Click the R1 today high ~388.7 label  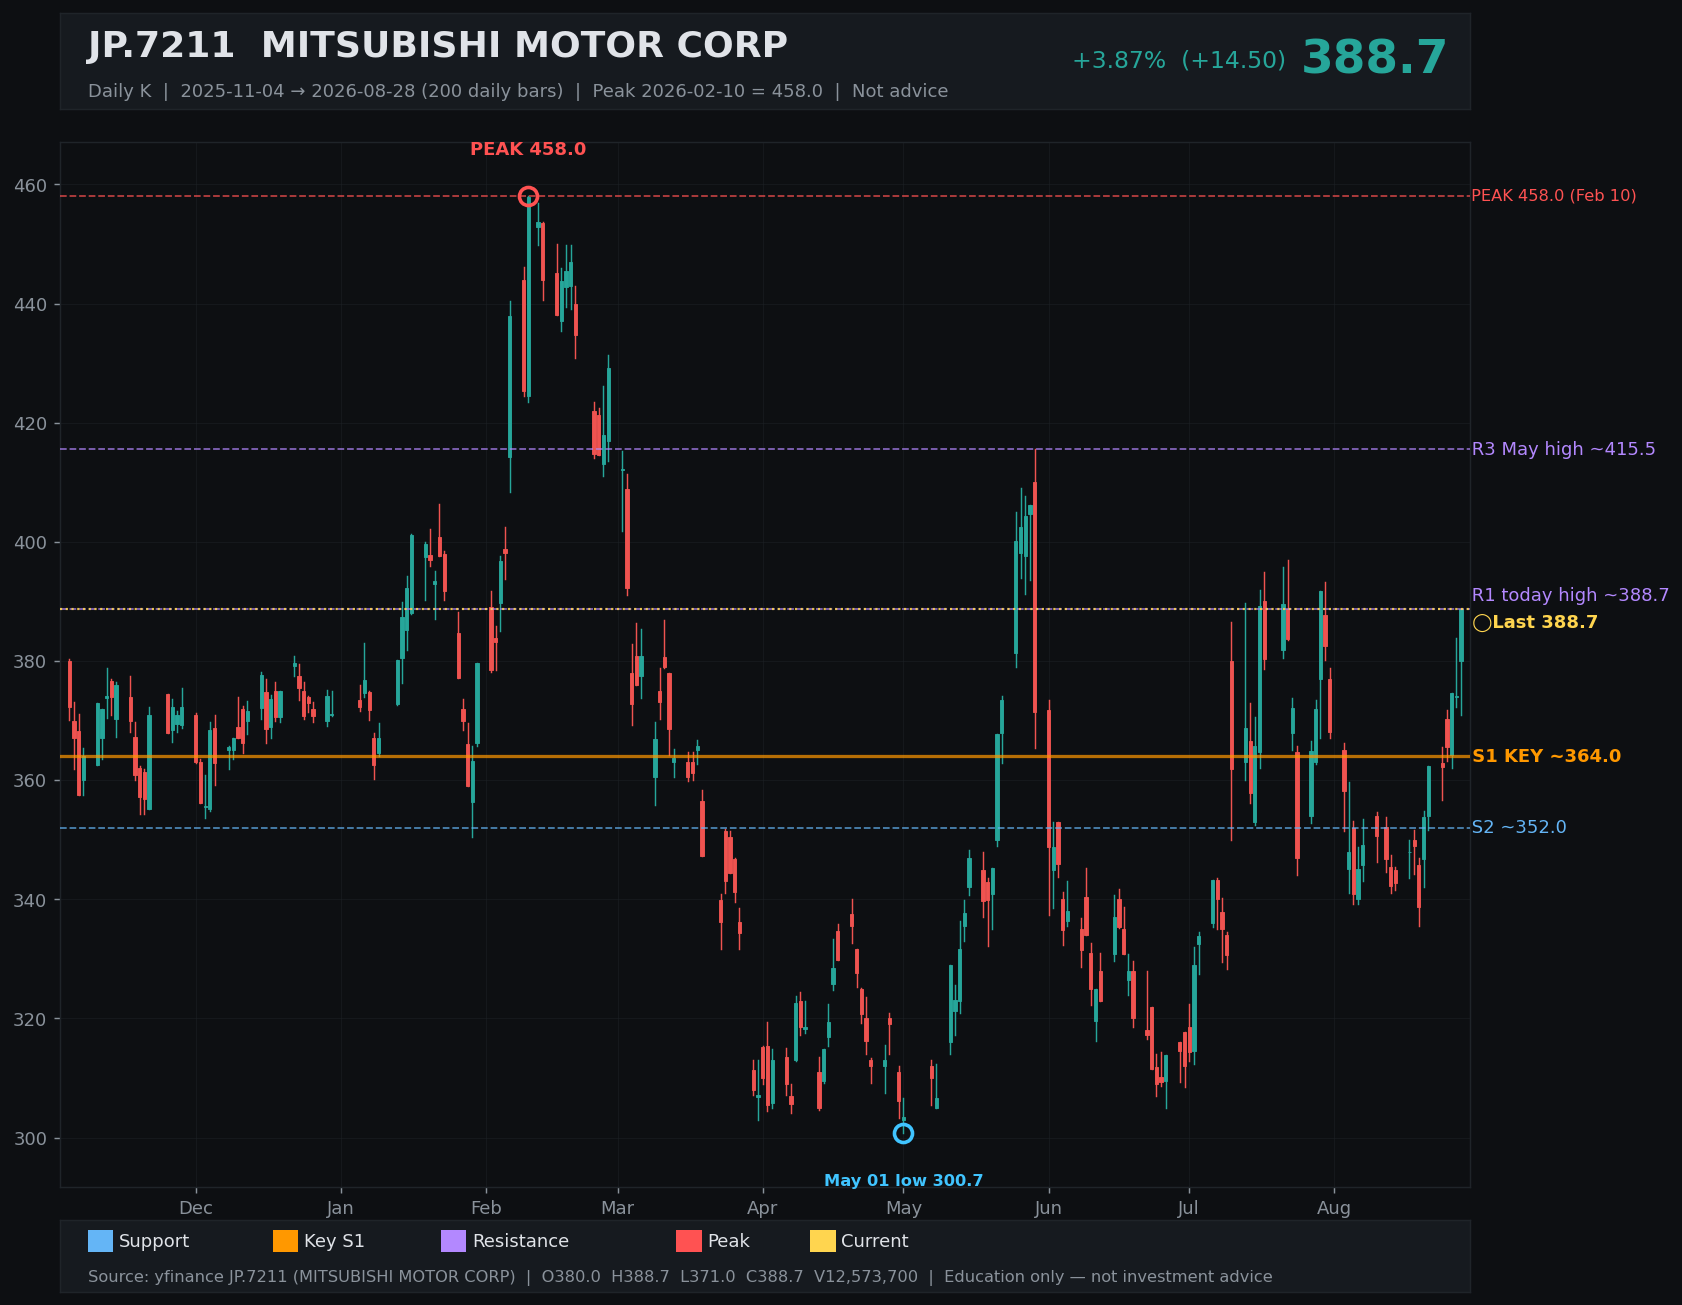coord(1570,595)
